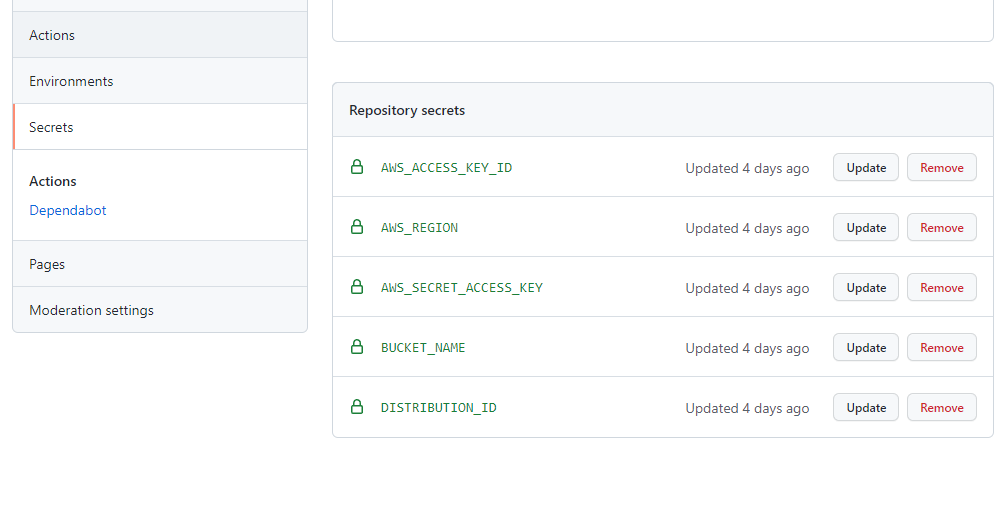This screenshot has width=1004, height=511.
Task: Click lock icon beside AWS_ACCESS_KEY_ID
Action: 357,167
